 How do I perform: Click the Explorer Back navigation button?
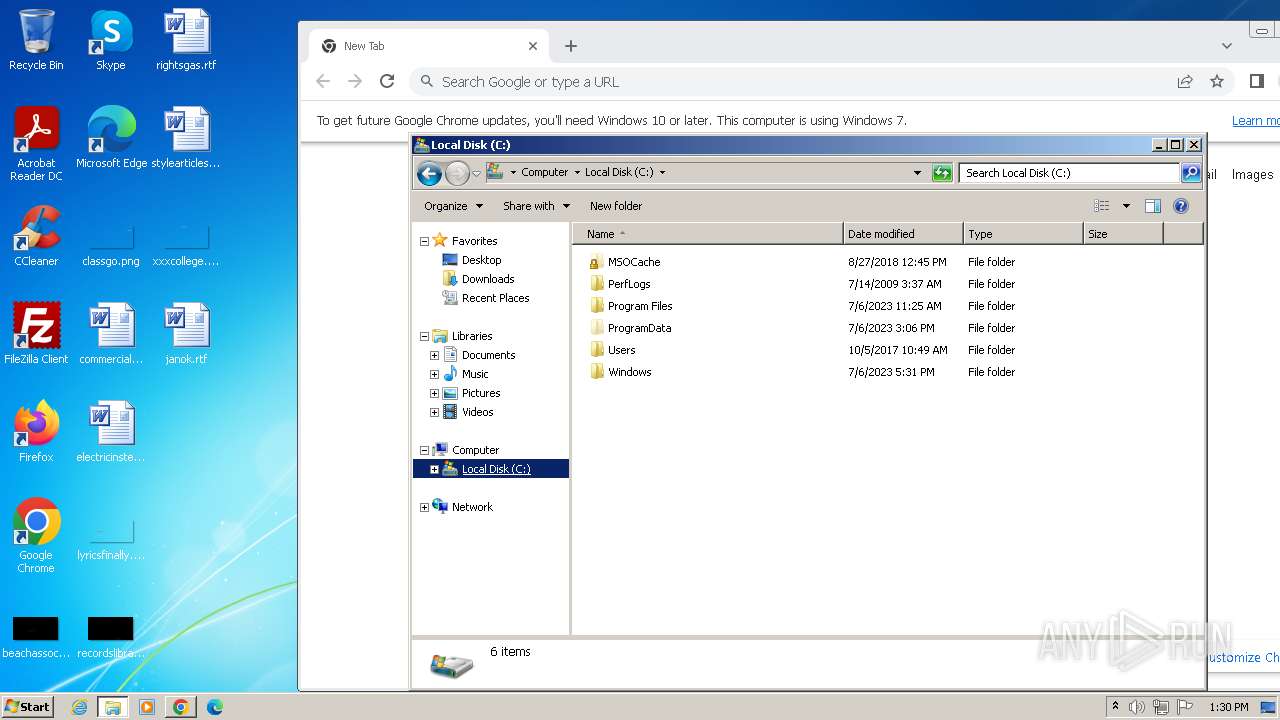pyautogui.click(x=429, y=173)
